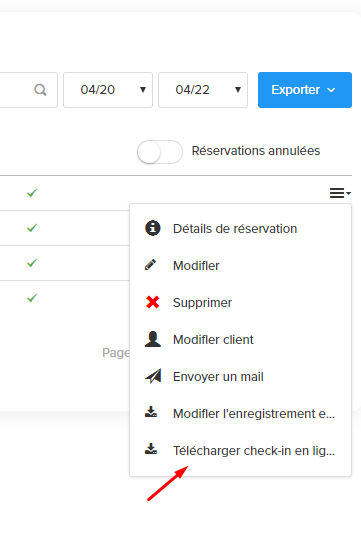Open the hamburger row actions menu
This screenshot has width=361, height=543.
(340, 193)
